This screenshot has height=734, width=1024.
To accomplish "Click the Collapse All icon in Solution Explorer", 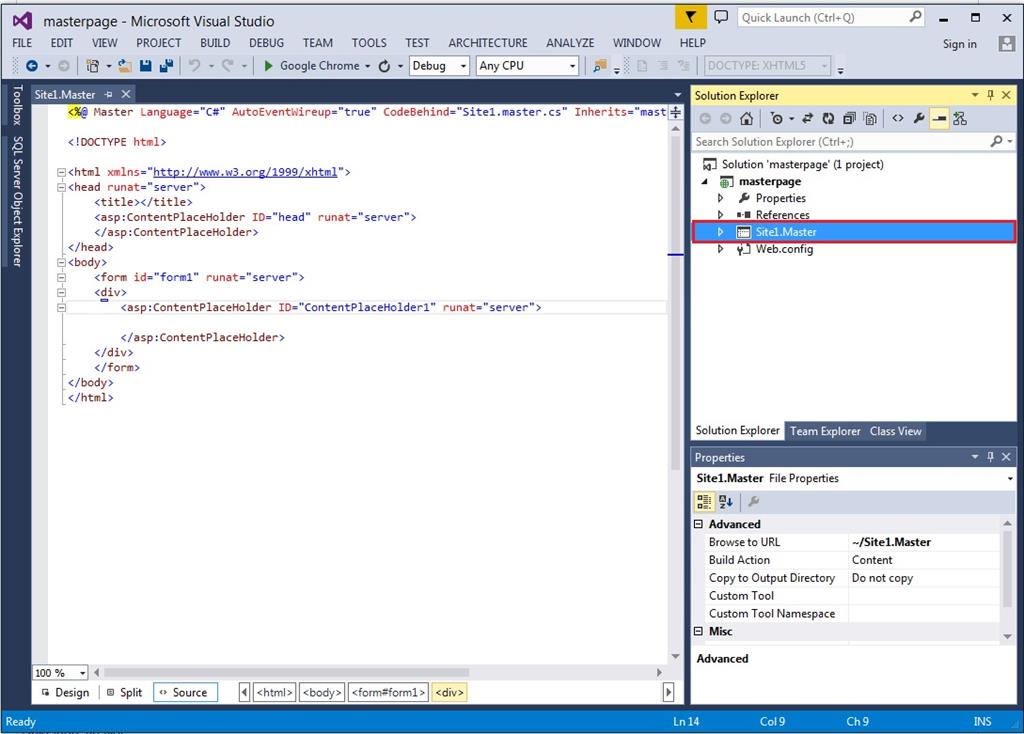I will pyautogui.click(x=849, y=119).
